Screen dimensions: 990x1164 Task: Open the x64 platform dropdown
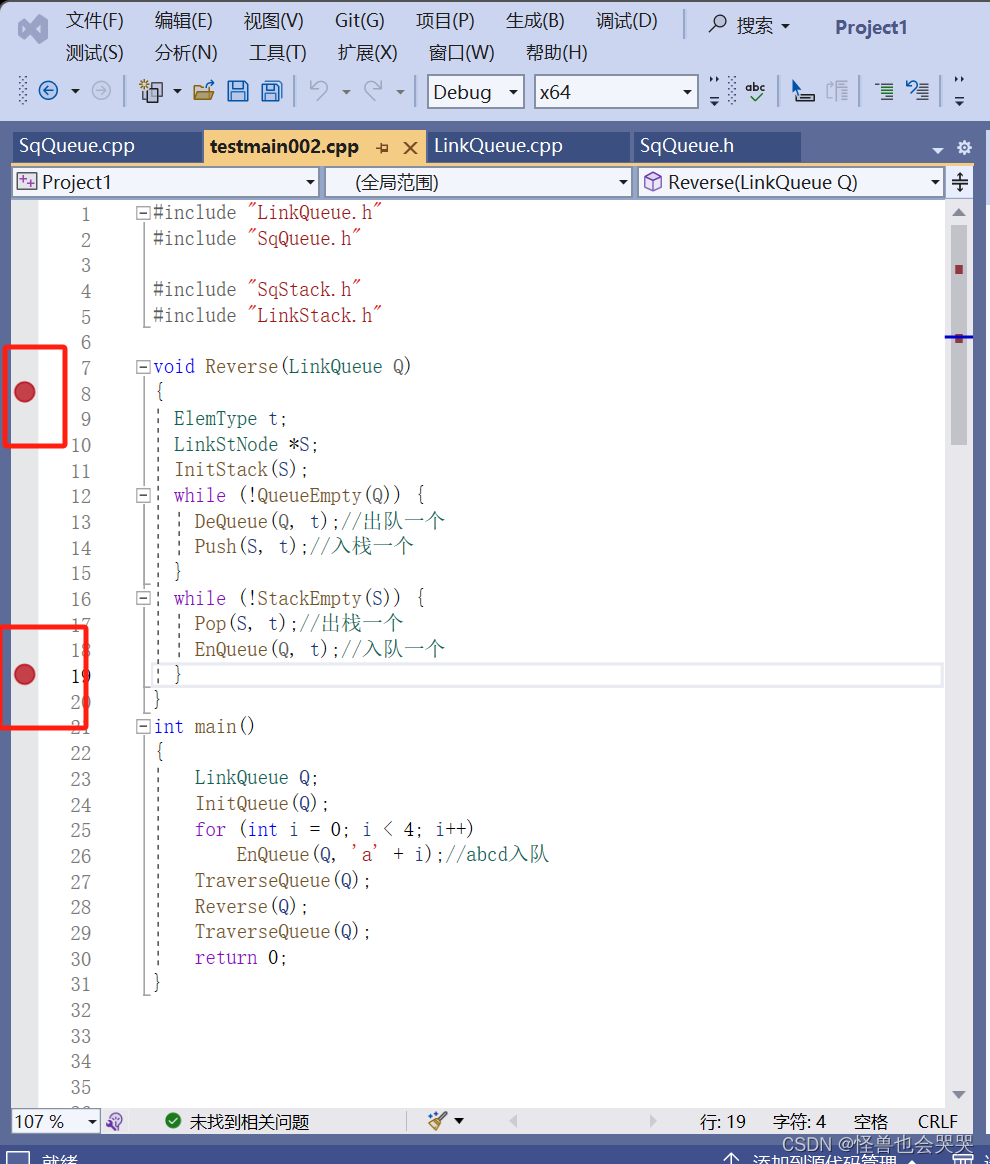pos(616,92)
